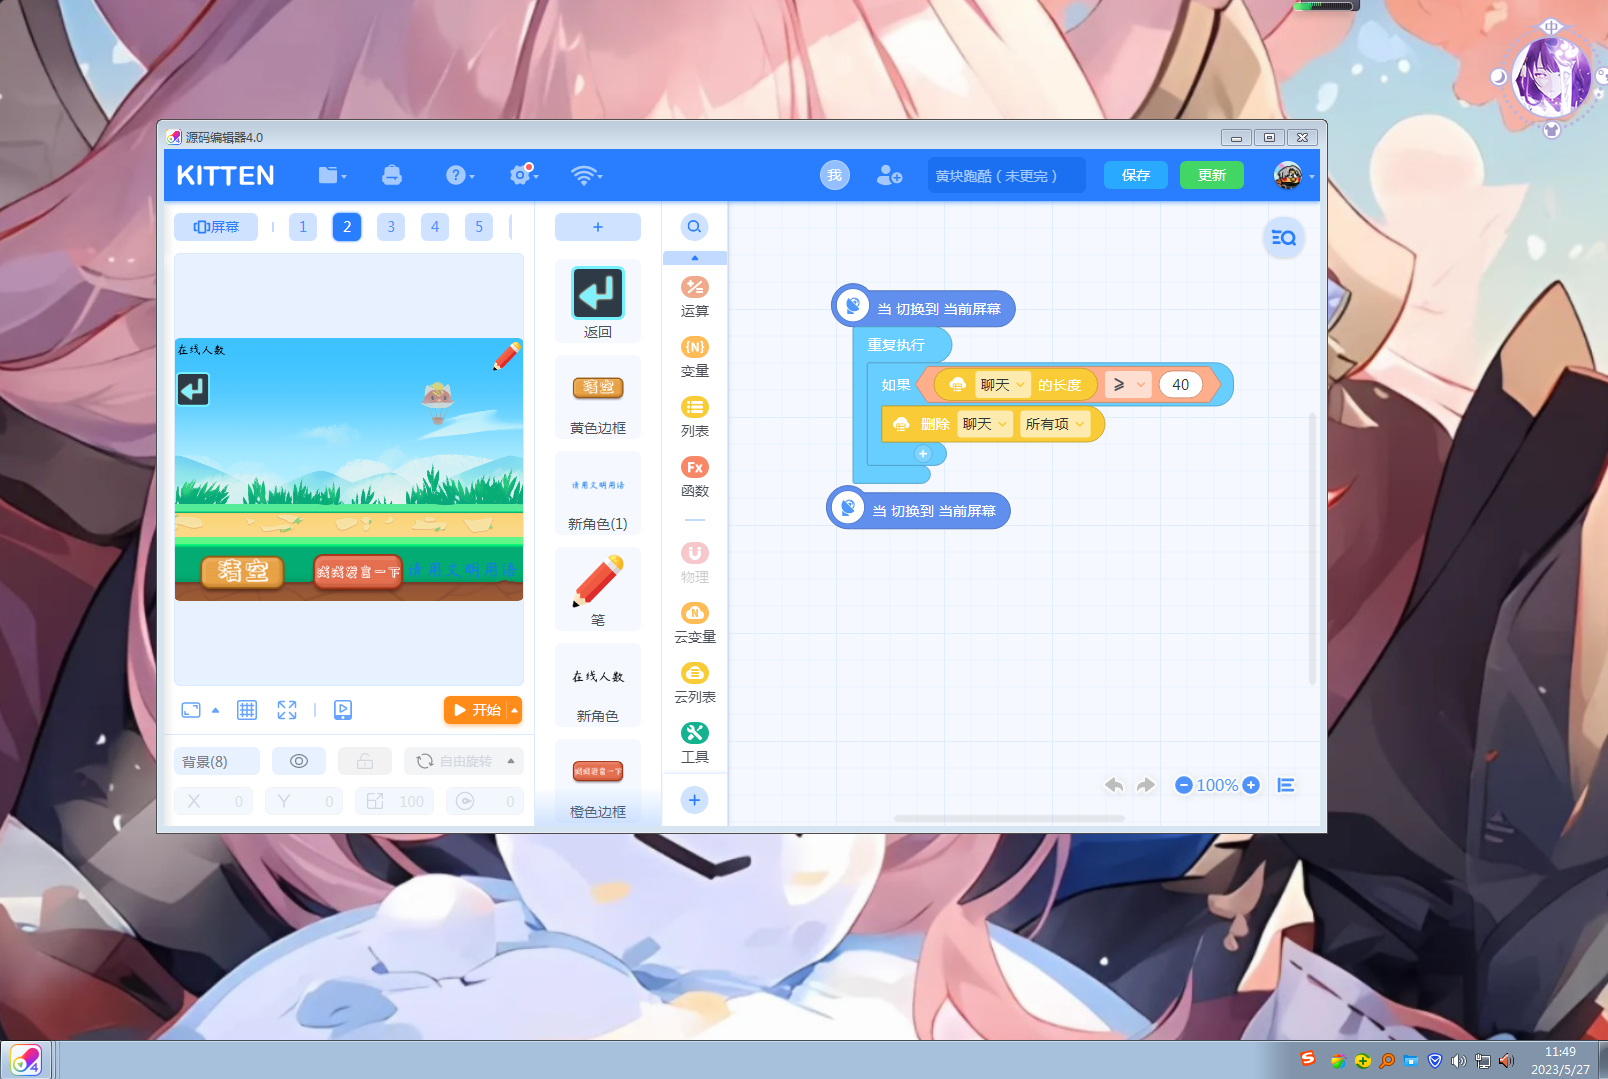Click the orange 开始 start button

coord(476,710)
